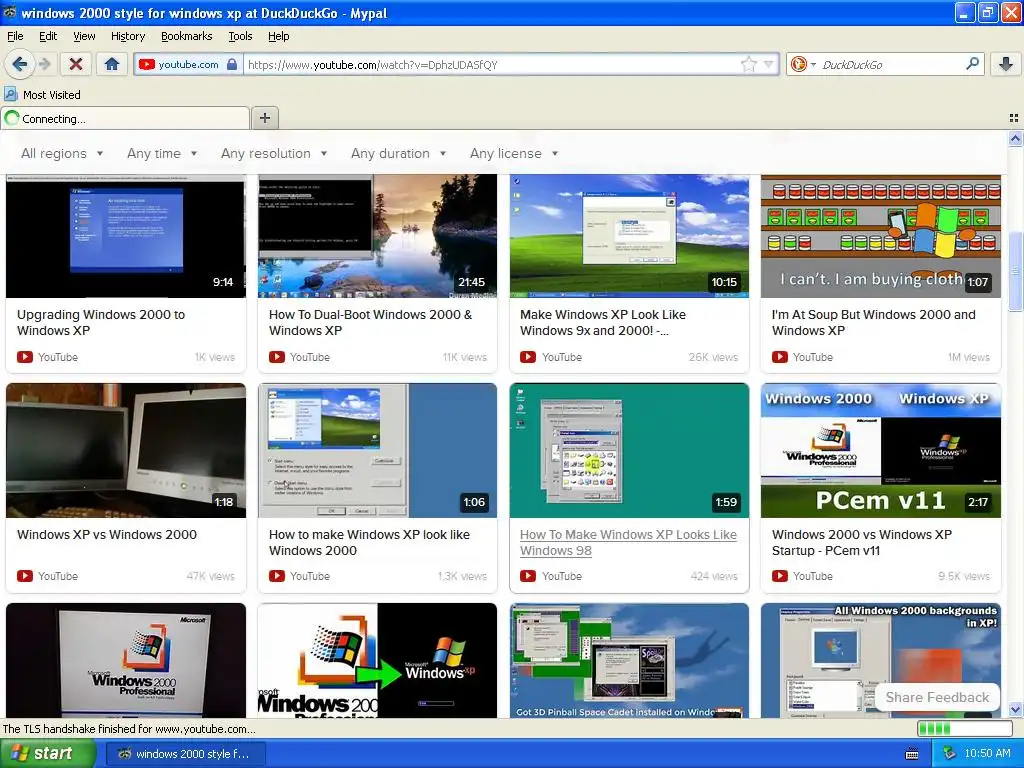Stop page loading with the red X button
The height and width of the screenshot is (768, 1024).
click(x=76, y=64)
